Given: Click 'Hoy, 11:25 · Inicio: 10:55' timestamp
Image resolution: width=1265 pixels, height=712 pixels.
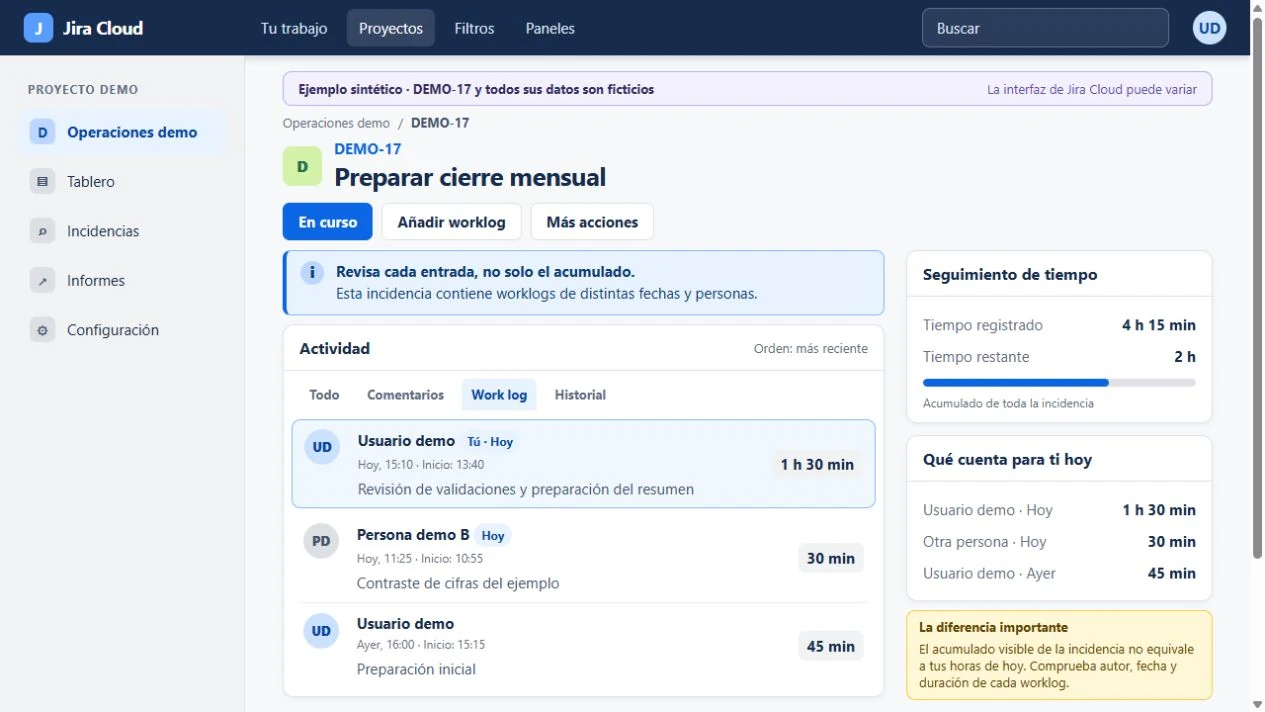Looking at the screenshot, I should coord(420,559).
